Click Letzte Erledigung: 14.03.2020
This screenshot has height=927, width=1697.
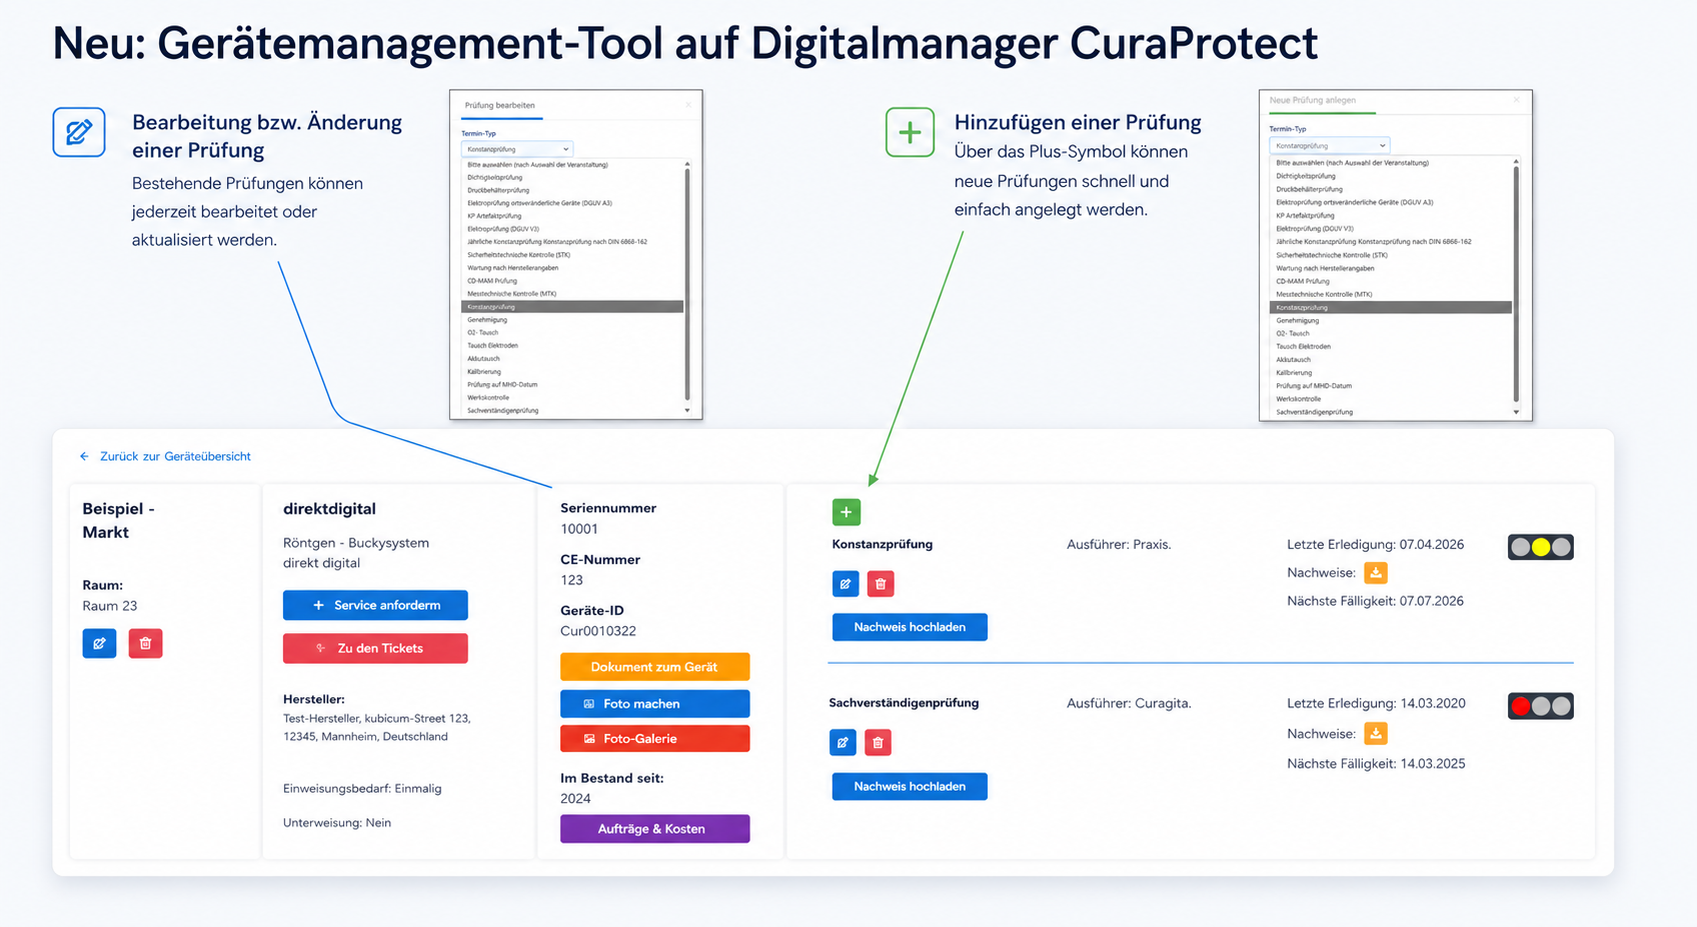point(1376,703)
